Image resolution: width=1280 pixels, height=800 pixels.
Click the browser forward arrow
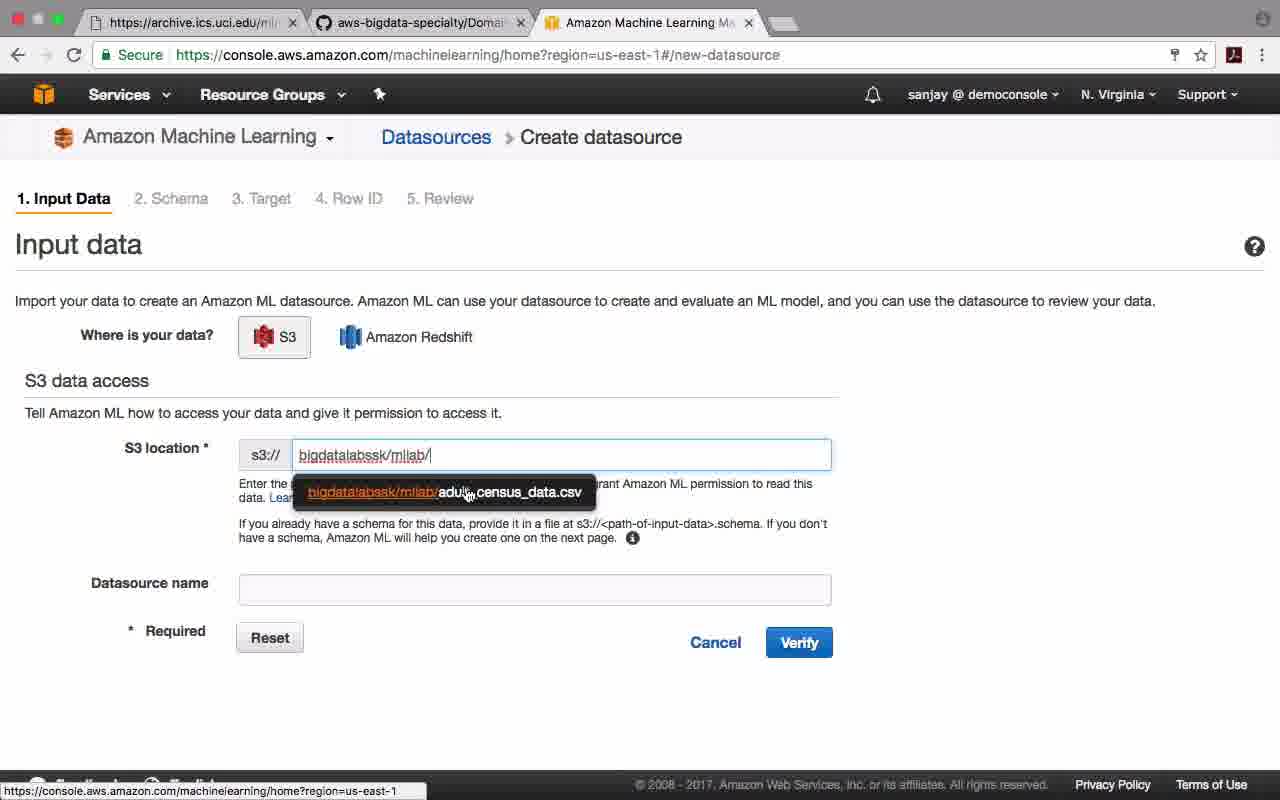pyautogui.click(x=46, y=55)
